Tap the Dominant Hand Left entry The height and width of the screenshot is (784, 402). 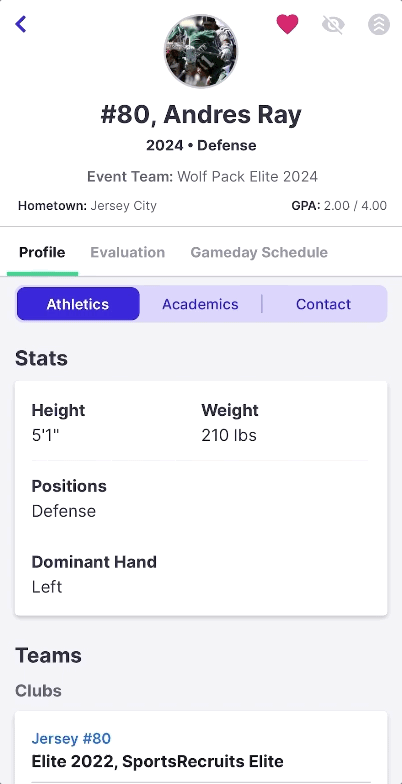tap(94, 574)
